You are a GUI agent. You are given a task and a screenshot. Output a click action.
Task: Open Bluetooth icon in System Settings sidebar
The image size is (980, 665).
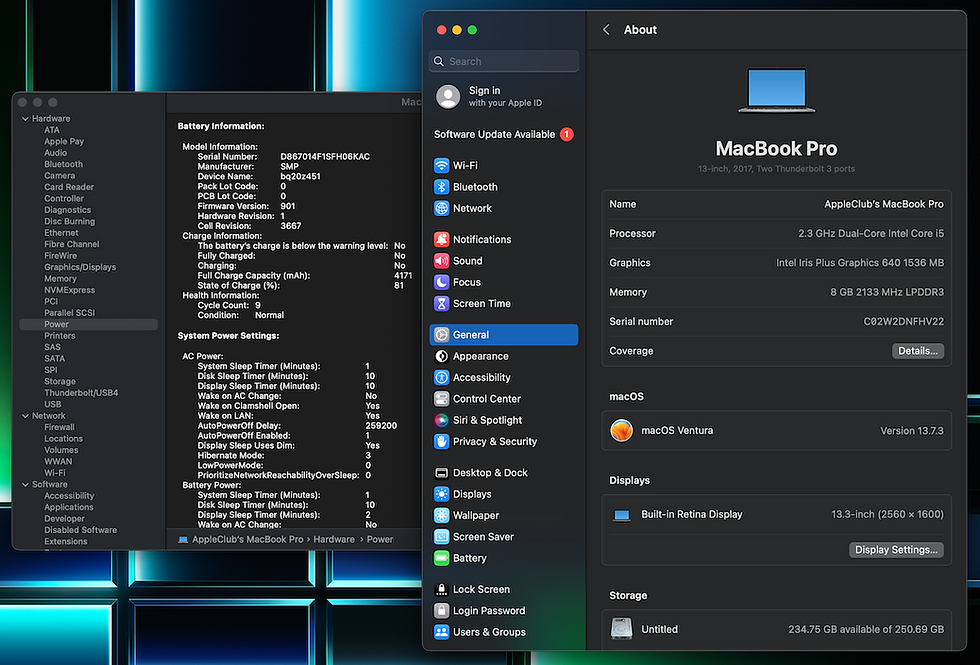[x=441, y=187]
